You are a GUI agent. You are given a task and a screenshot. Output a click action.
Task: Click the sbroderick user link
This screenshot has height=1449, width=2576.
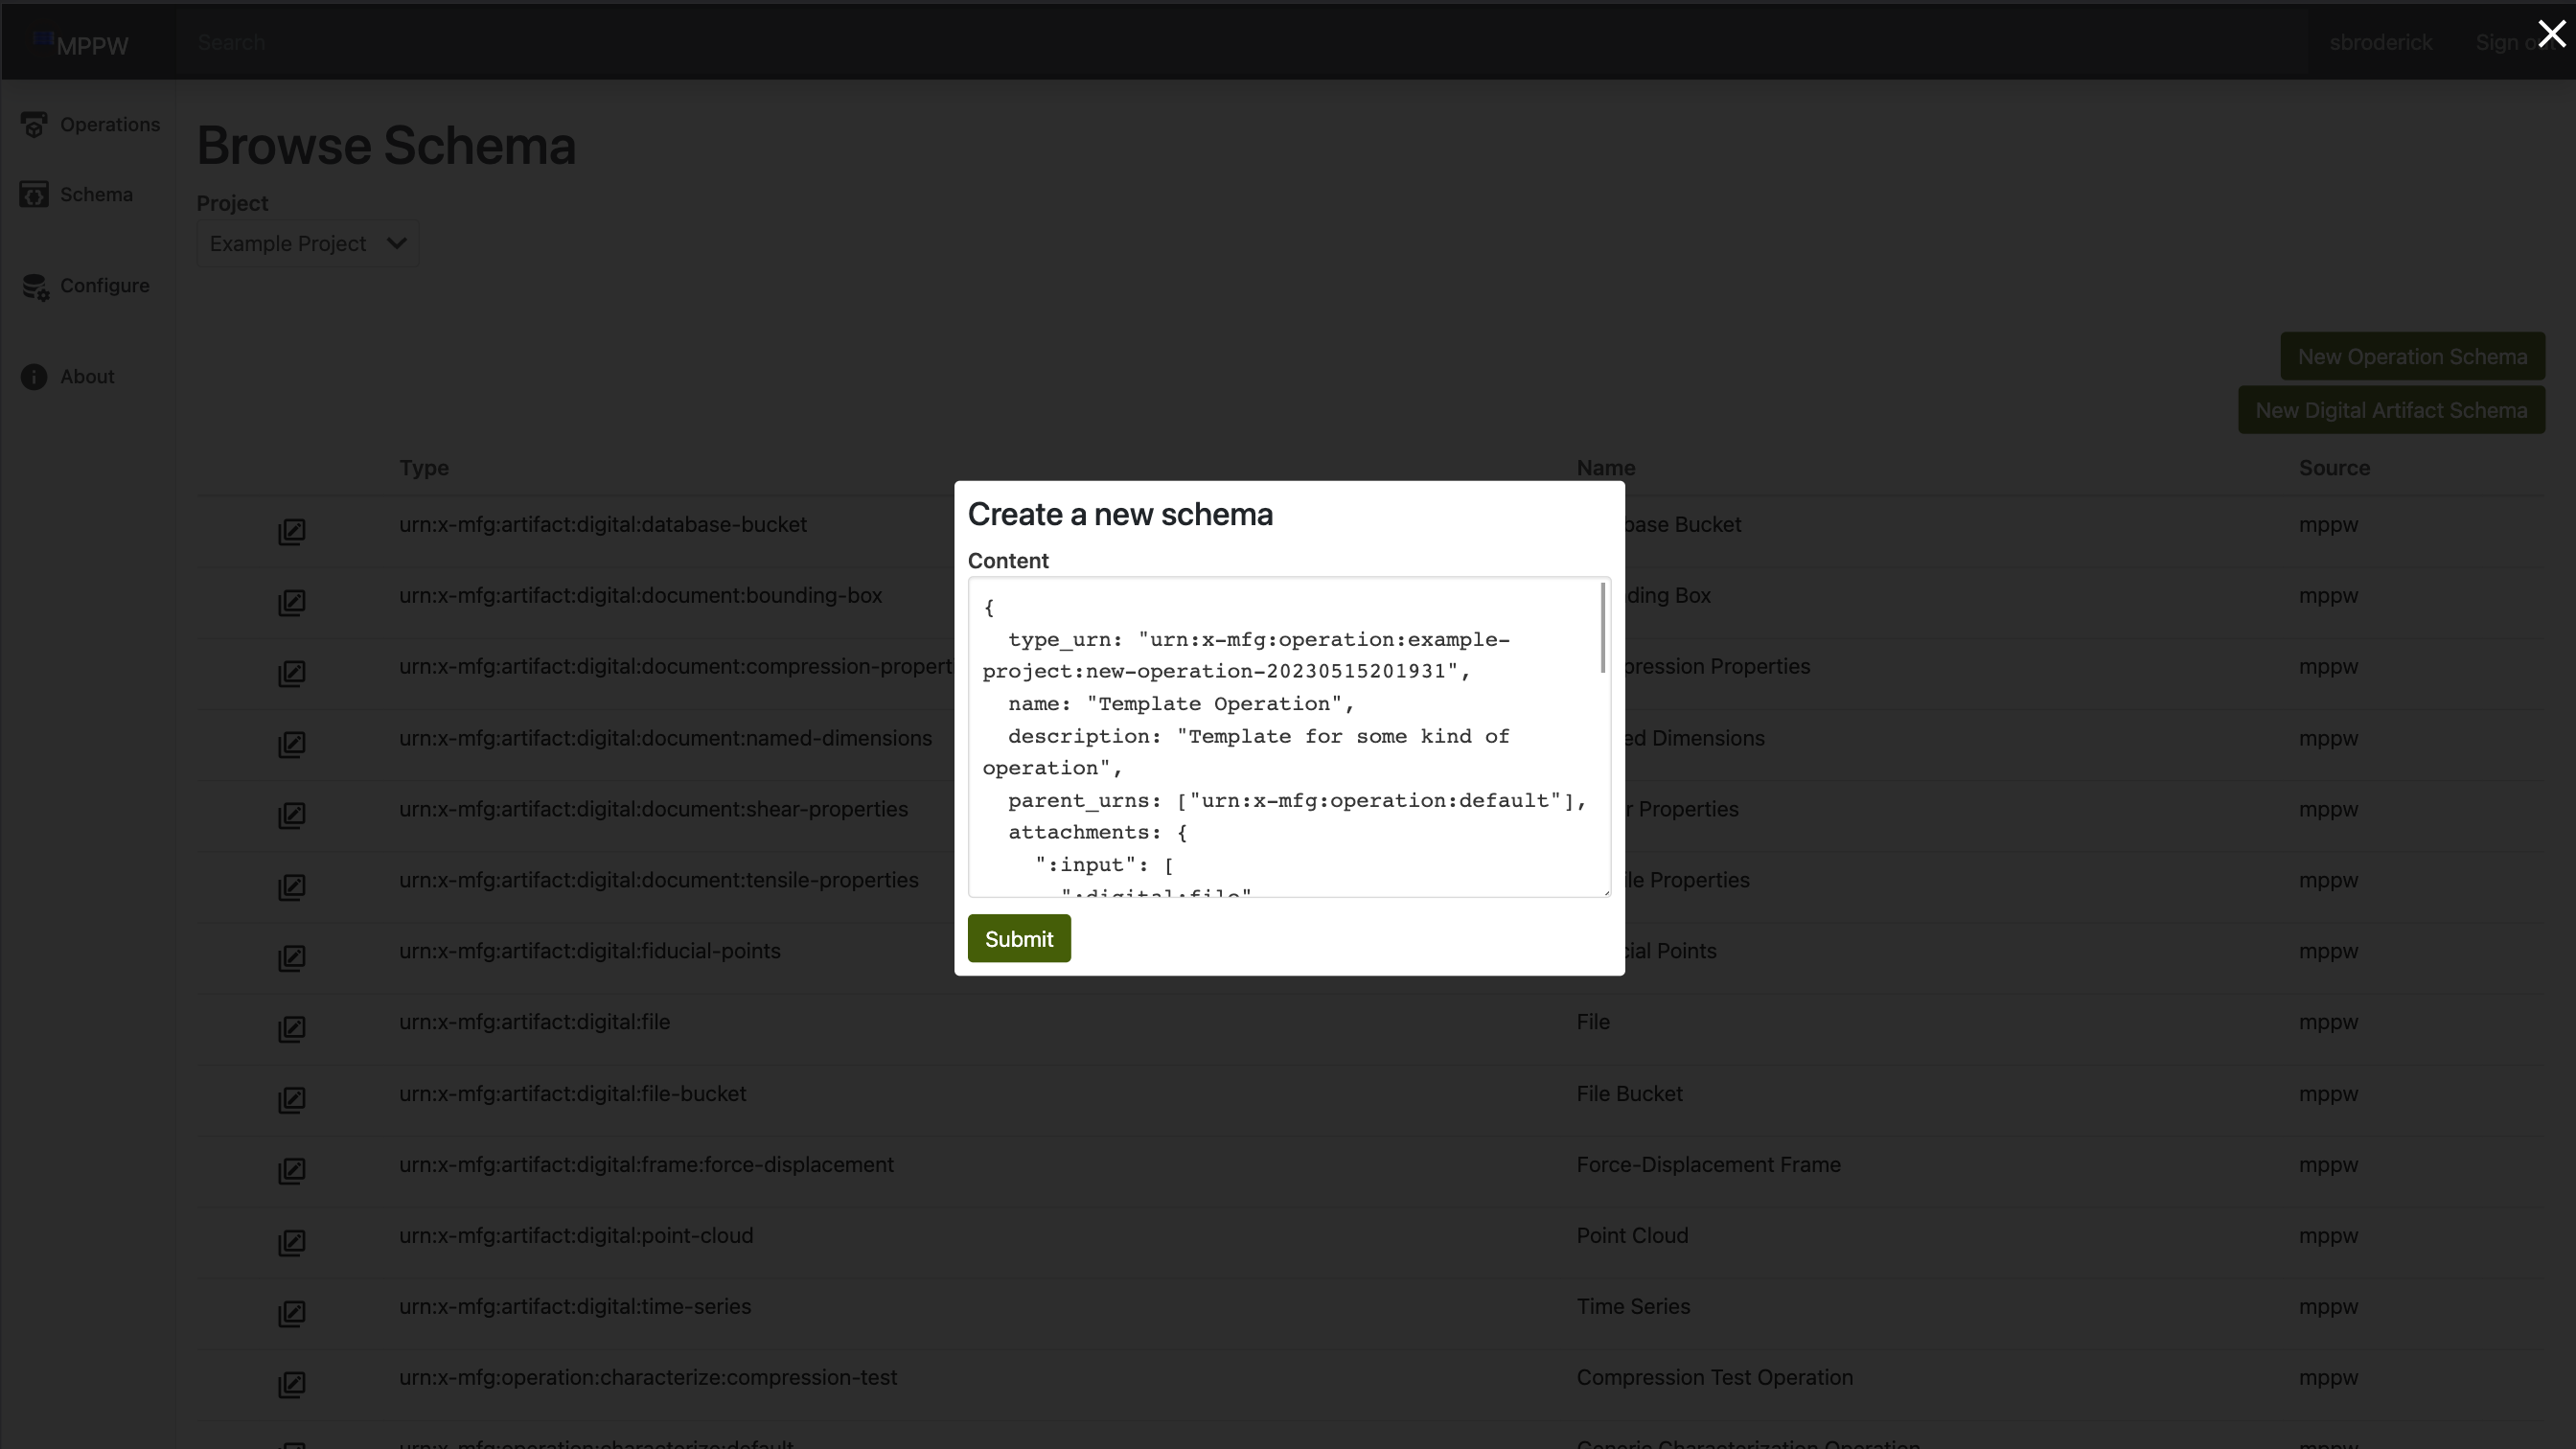coord(2381,42)
